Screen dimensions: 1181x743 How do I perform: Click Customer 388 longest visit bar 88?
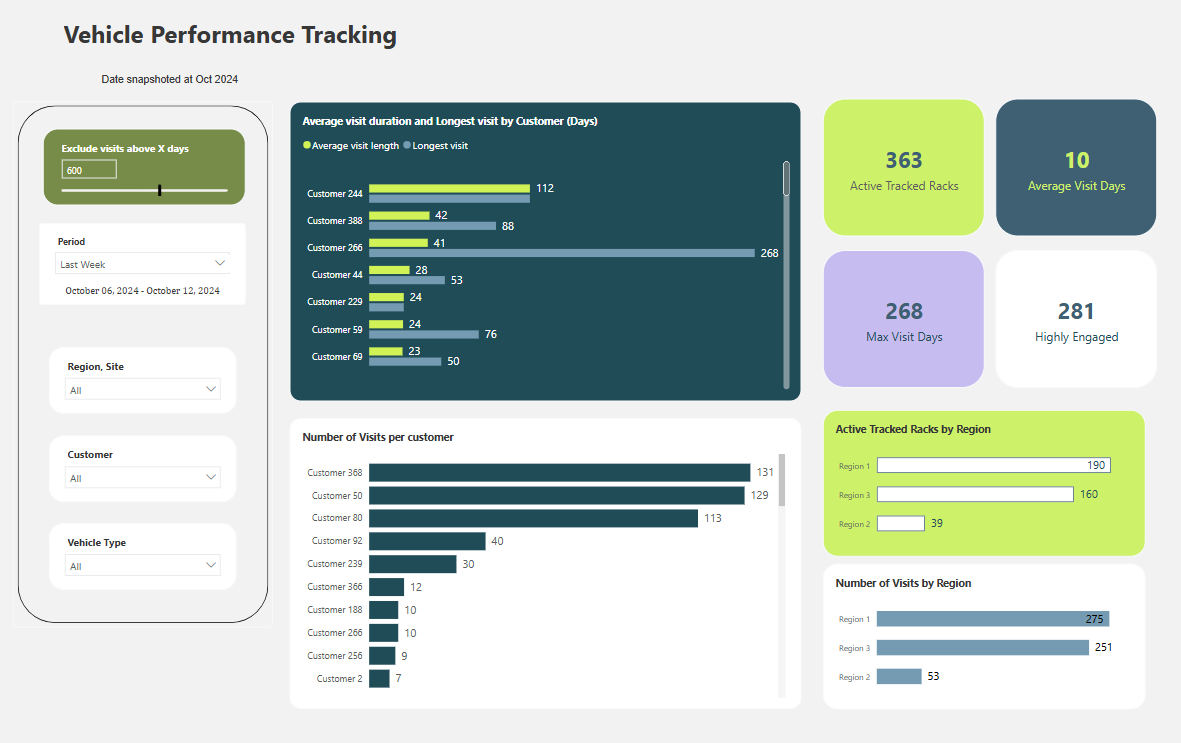[432, 226]
